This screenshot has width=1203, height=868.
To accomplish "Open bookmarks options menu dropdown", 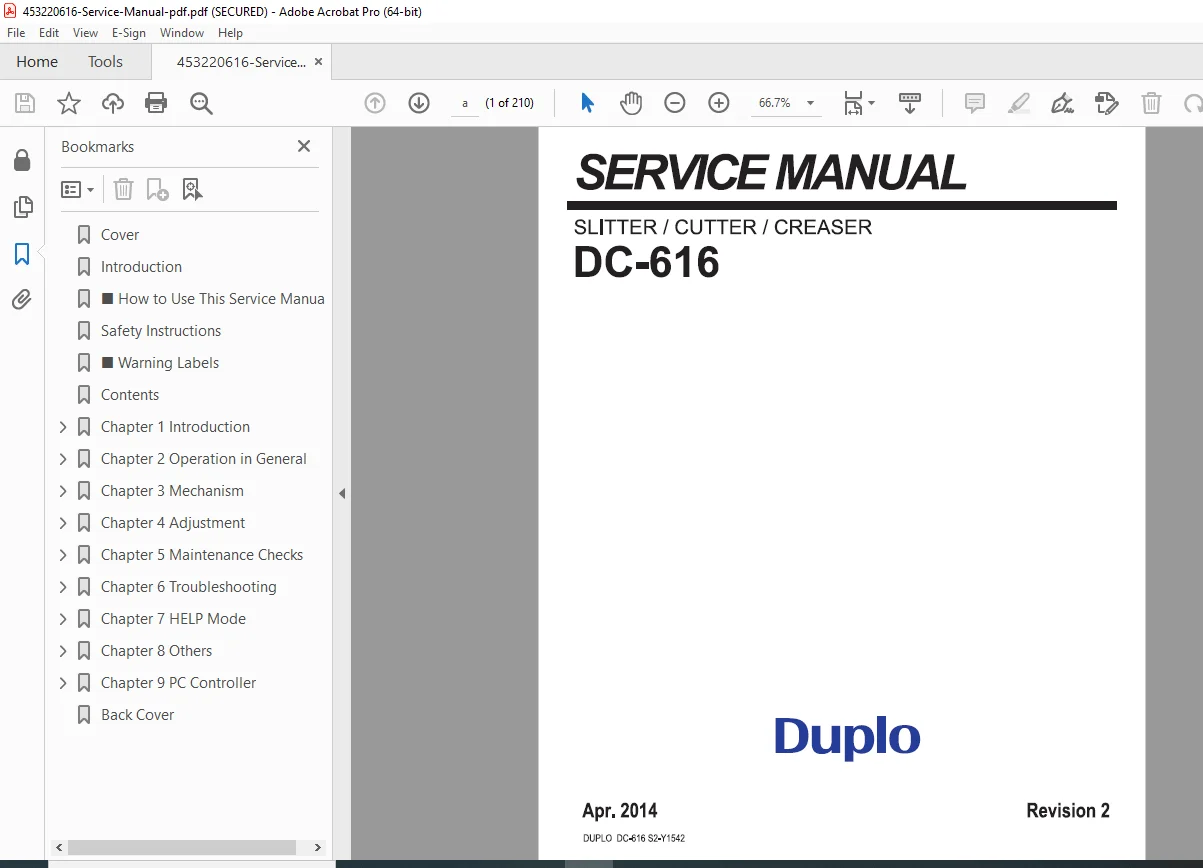I will (x=78, y=189).
